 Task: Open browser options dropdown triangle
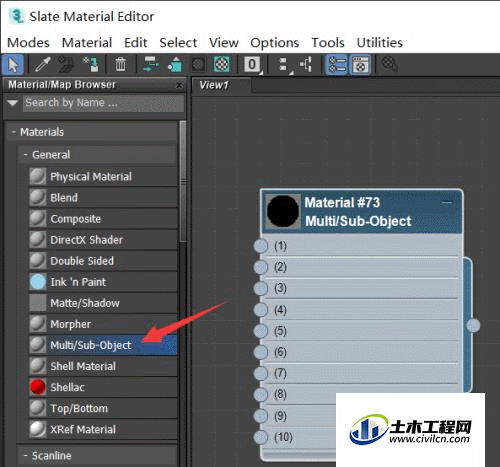(x=13, y=103)
